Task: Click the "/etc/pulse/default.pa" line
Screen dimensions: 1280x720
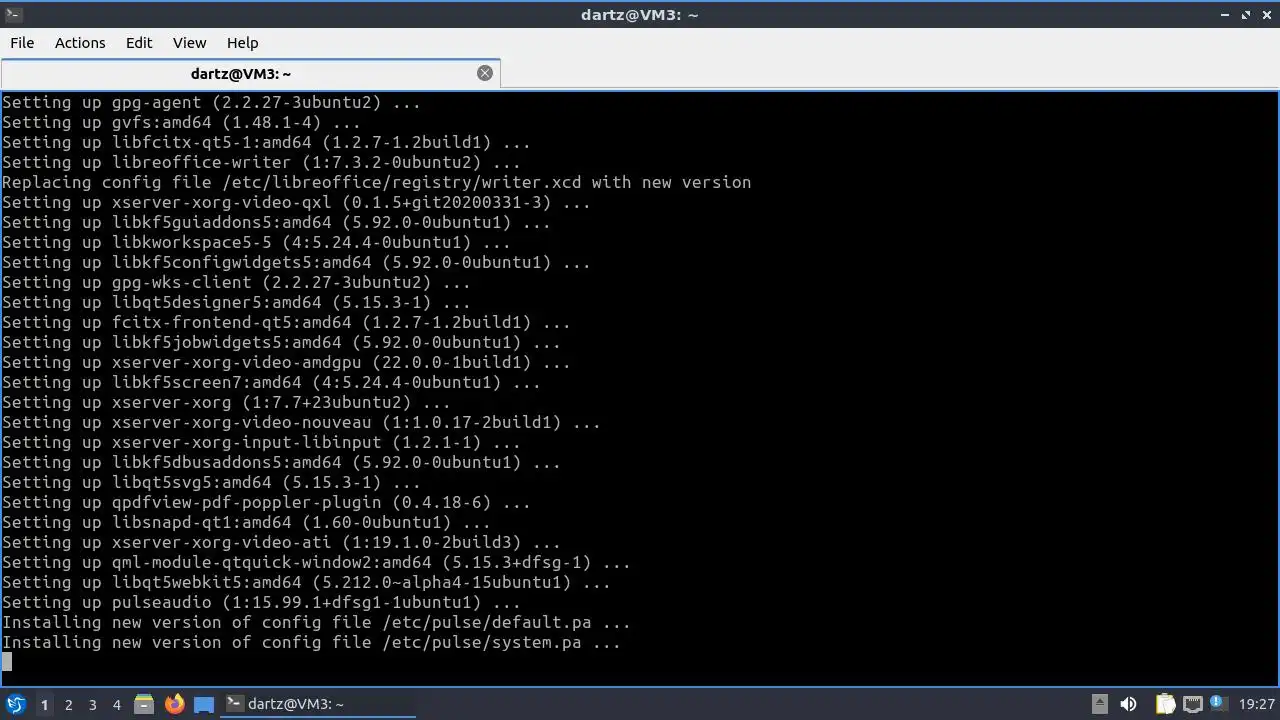Action: (317, 622)
